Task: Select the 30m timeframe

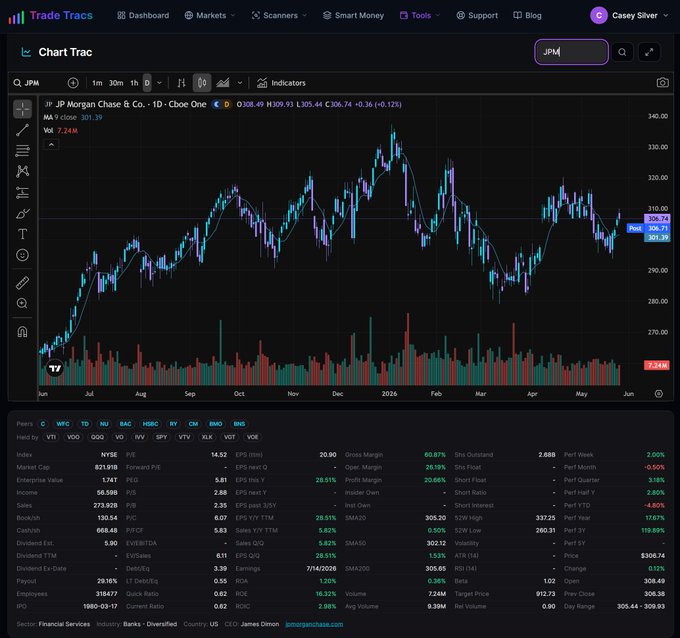Action: tap(116, 83)
